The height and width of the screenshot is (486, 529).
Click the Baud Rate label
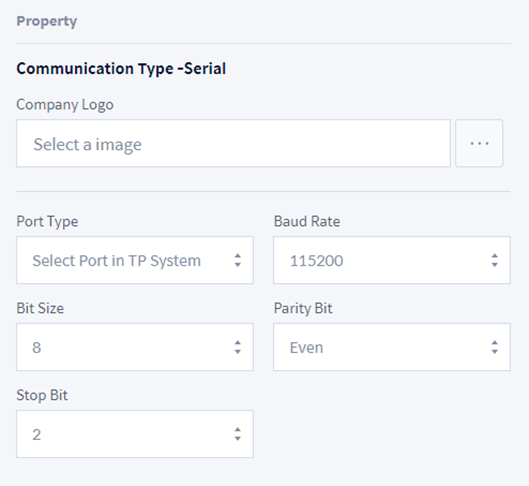[x=307, y=222]
